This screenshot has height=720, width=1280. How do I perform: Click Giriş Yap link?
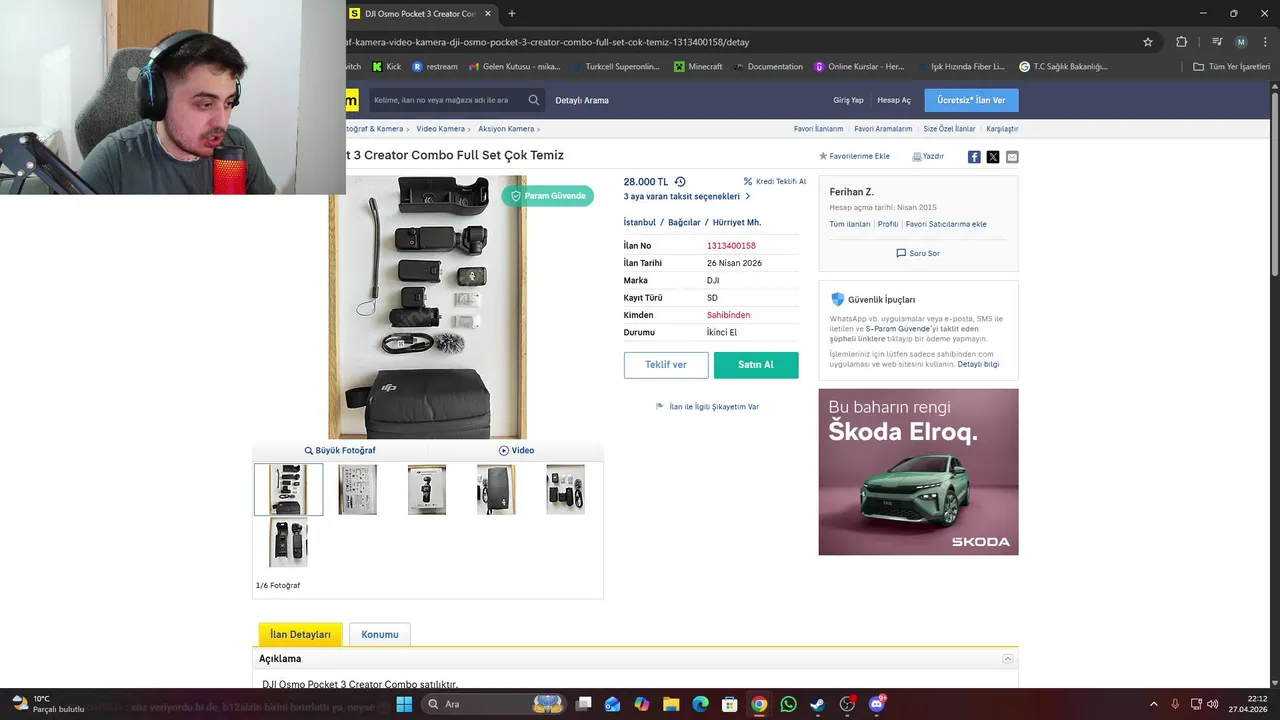pyautogui.click(x=848, y=100)
